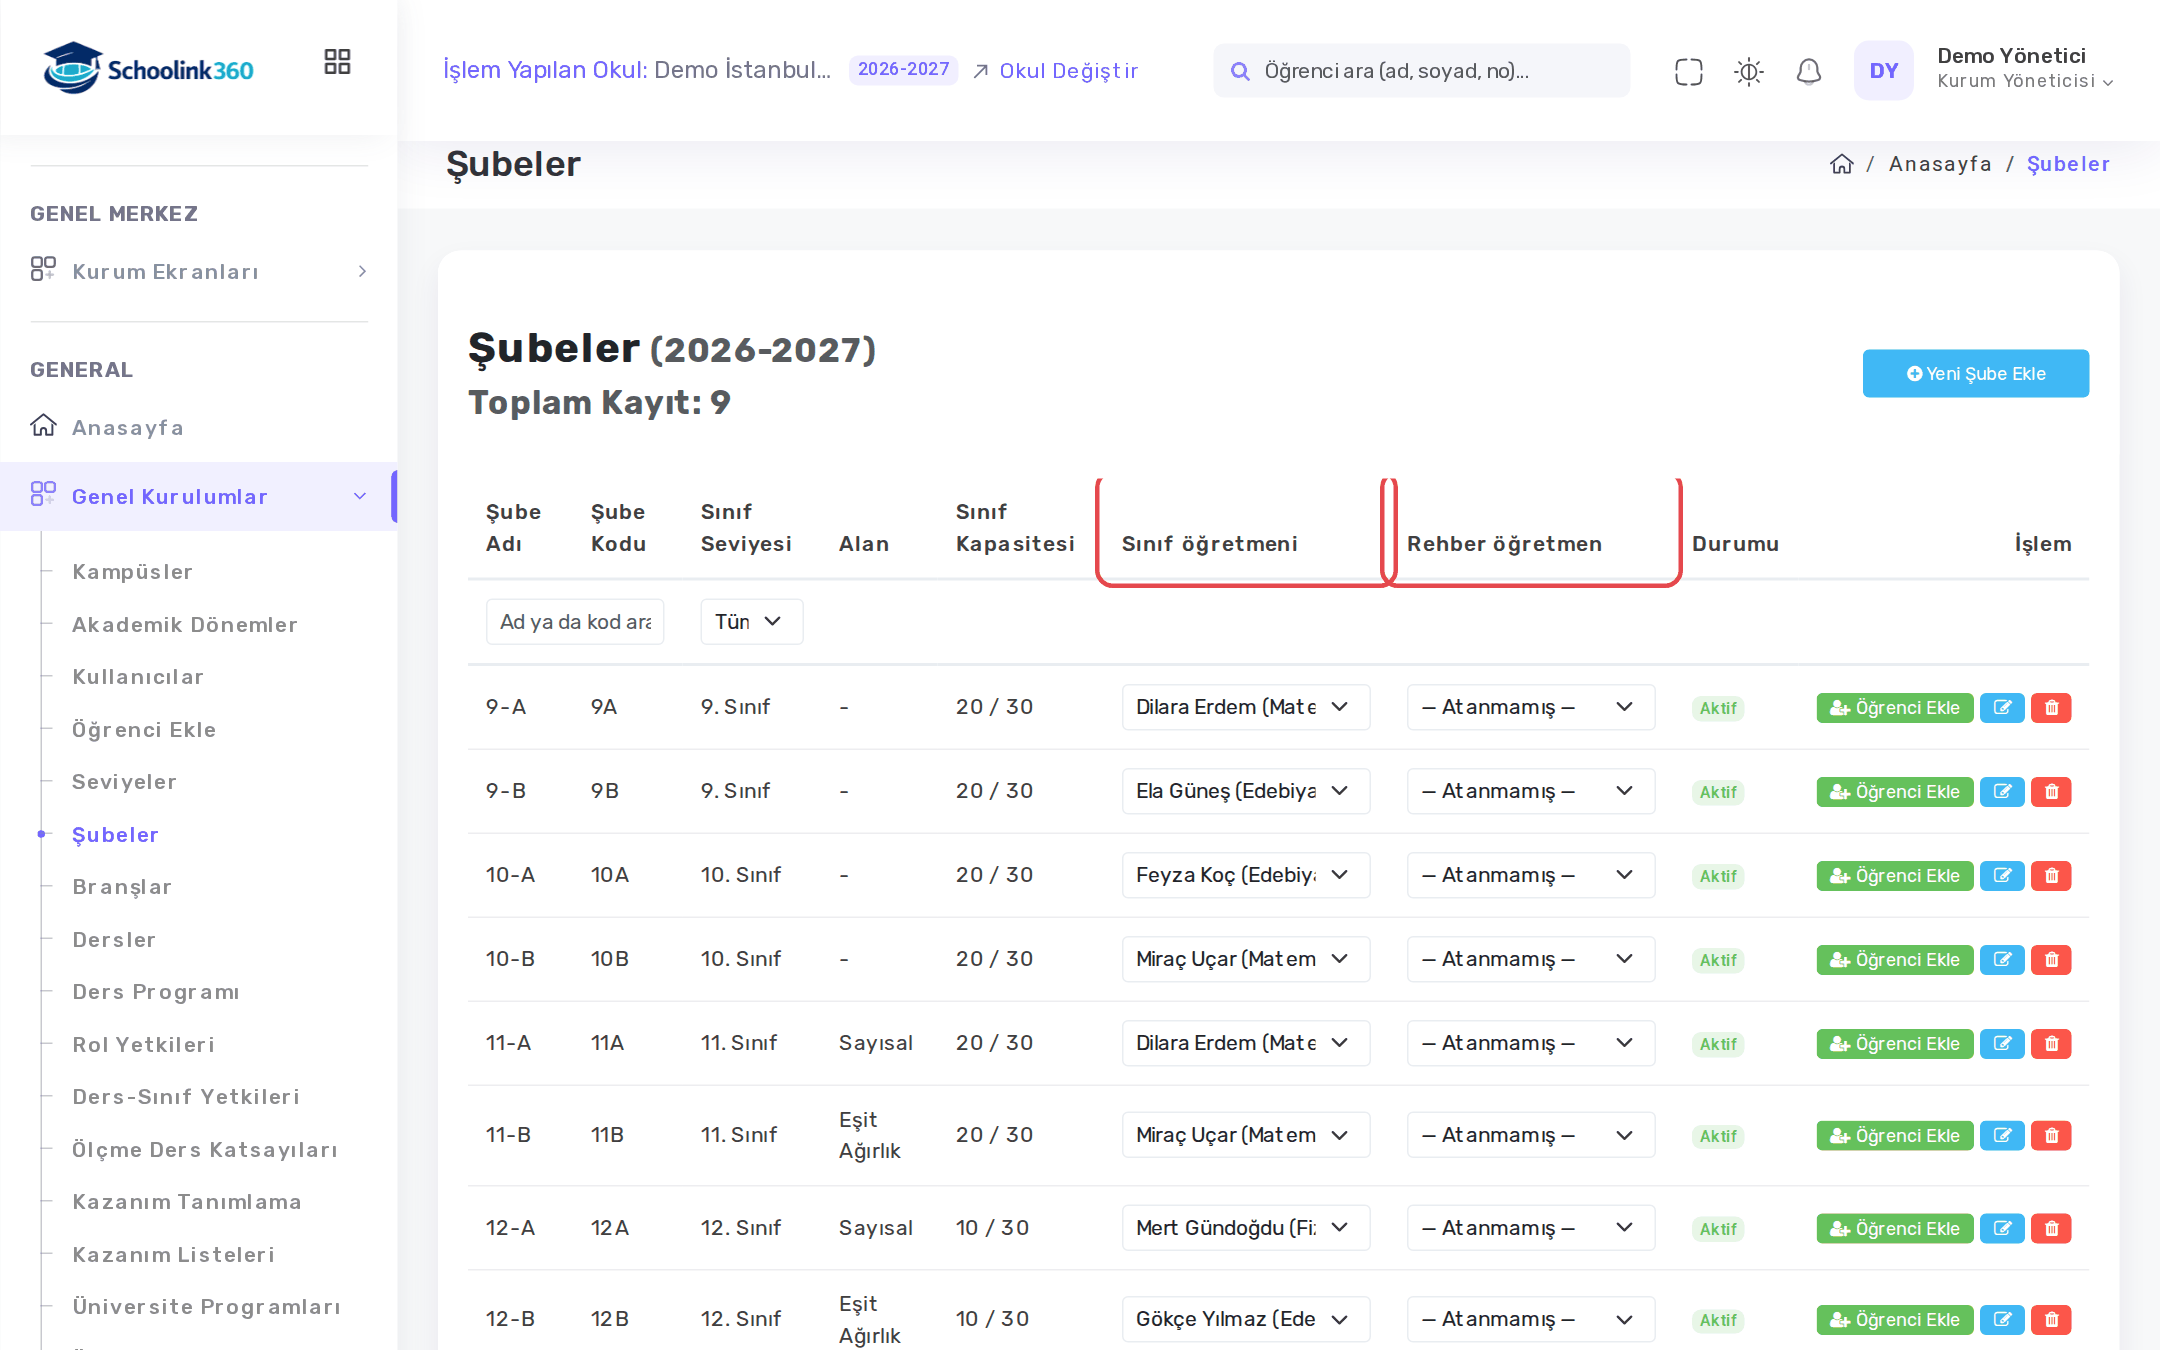The image size is (2160, 1350).
Task: Click the DY user avatar
Action: coord(1883,71)
